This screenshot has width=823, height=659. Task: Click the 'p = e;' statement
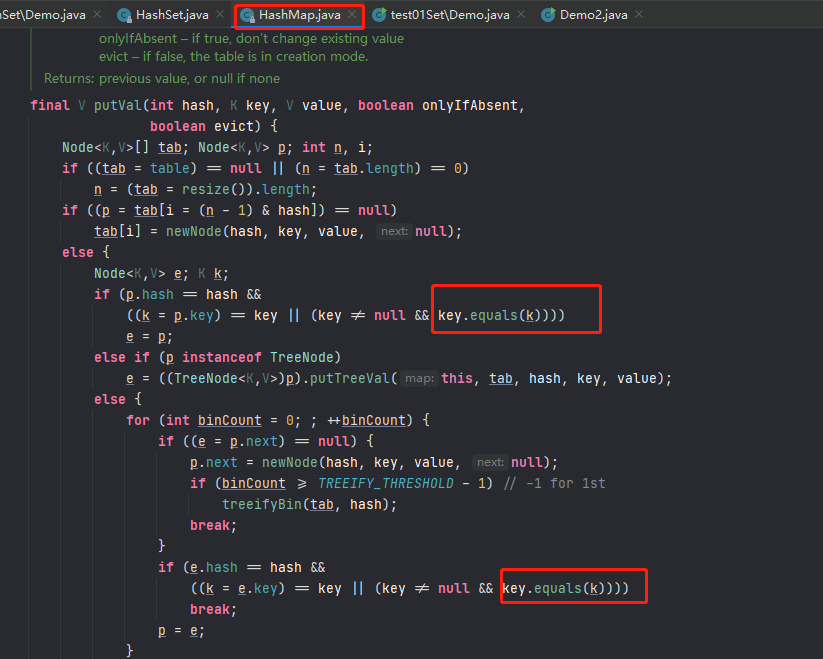coord(181,630)
